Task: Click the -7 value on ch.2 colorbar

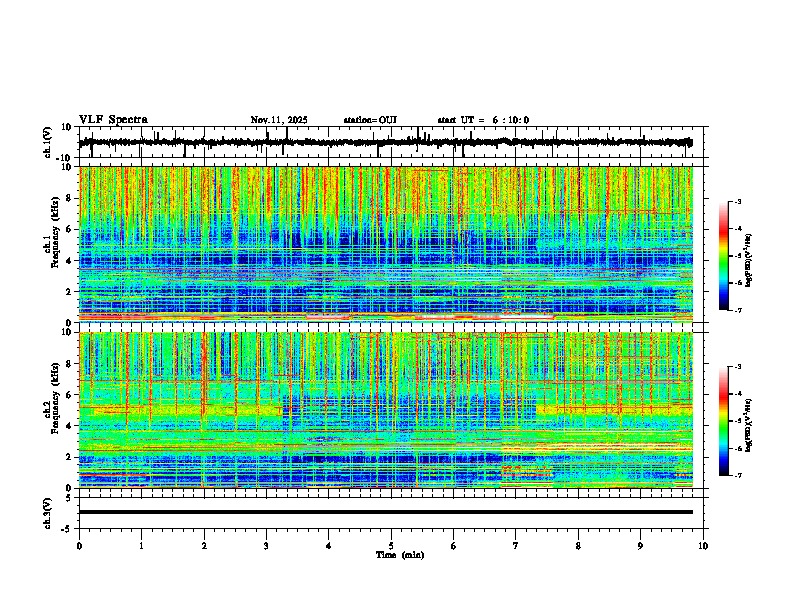Action: click(x=737, y=475)
